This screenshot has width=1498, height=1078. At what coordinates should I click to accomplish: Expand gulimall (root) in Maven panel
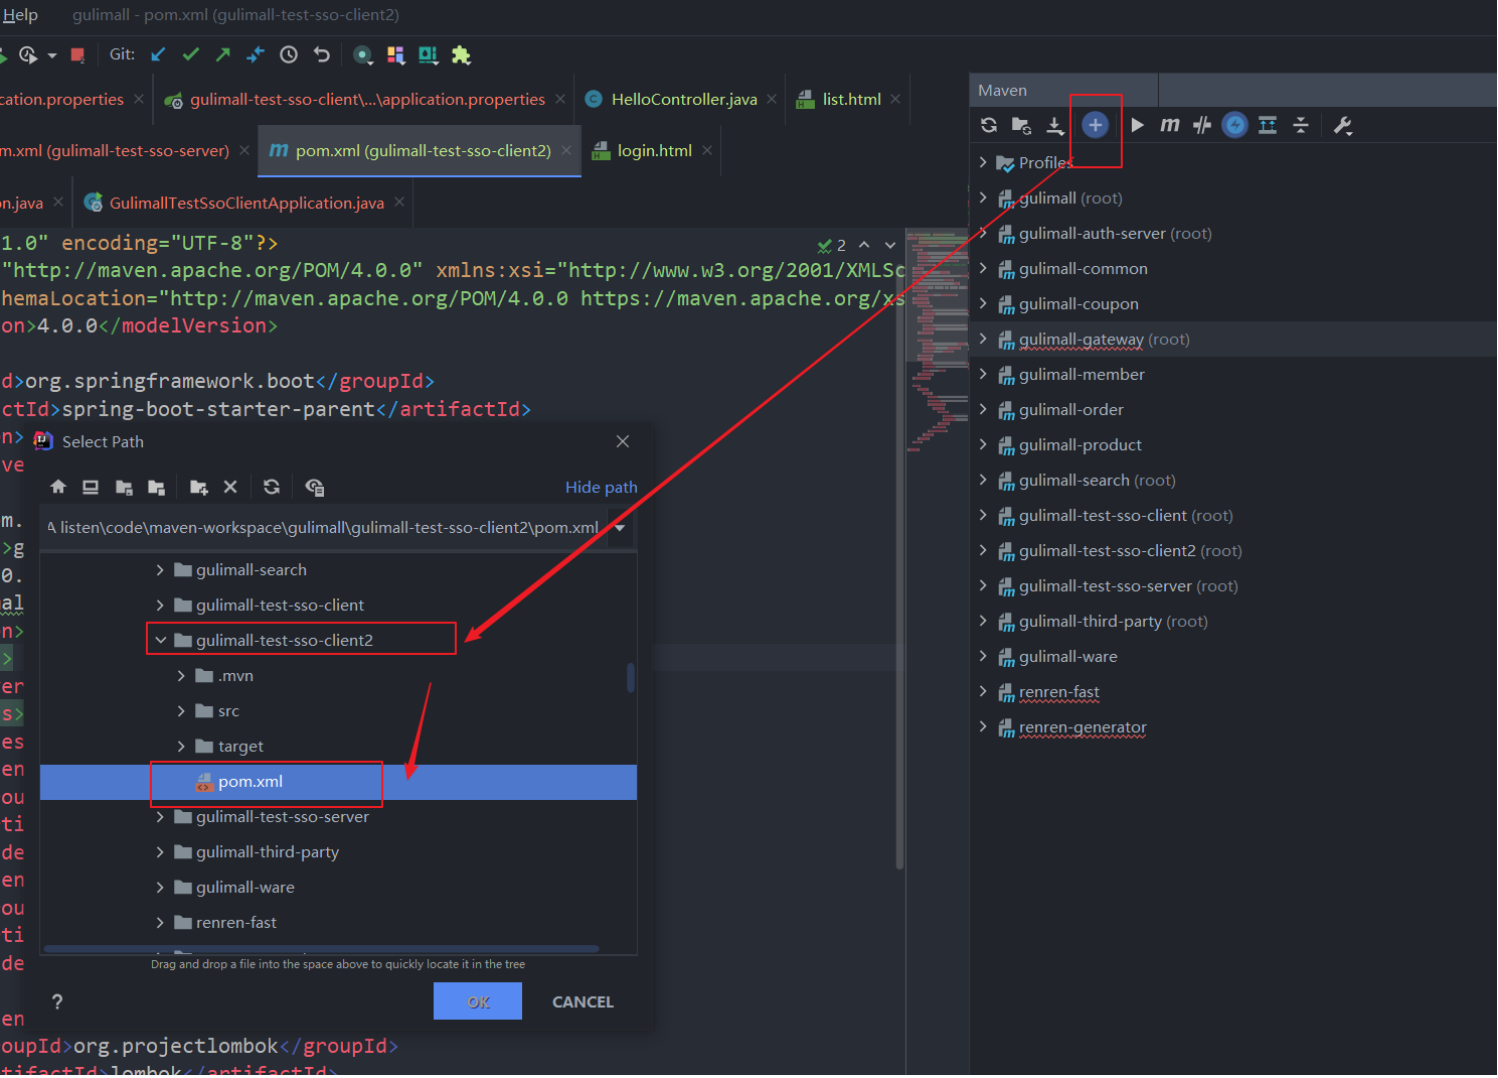tap(983, 198)
